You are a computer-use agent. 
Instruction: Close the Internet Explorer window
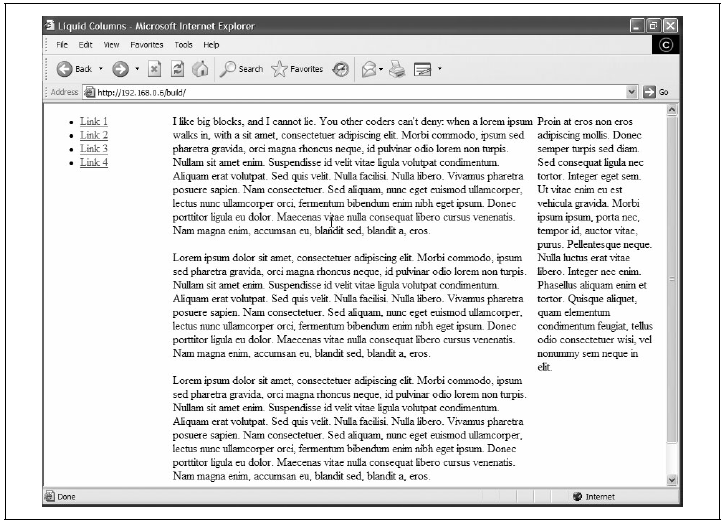click(670, 26)
